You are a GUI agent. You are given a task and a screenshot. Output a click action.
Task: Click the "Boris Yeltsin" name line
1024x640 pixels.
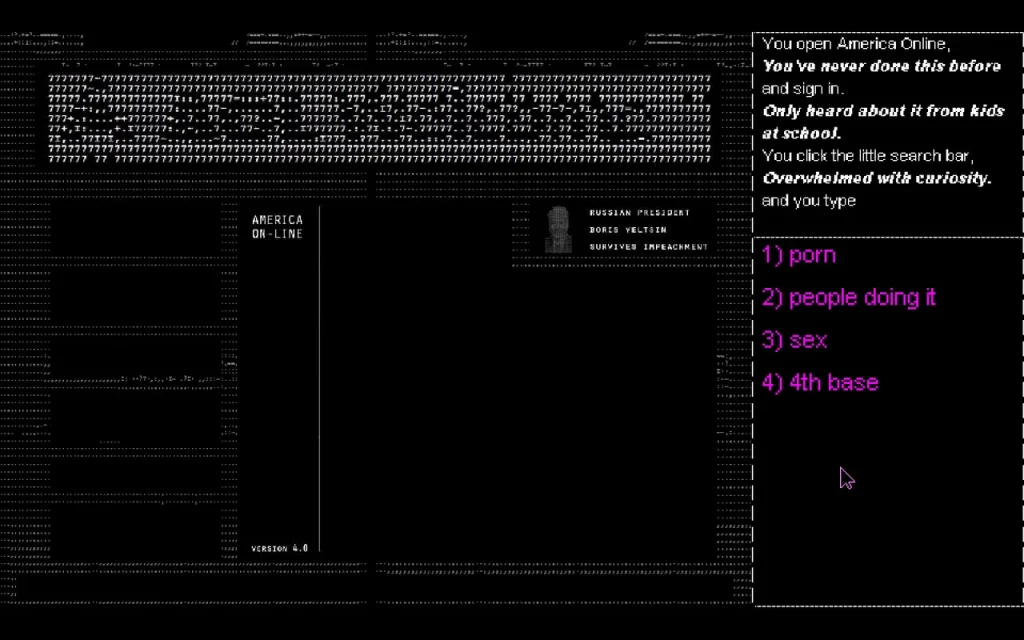click(x=628, y=230)
